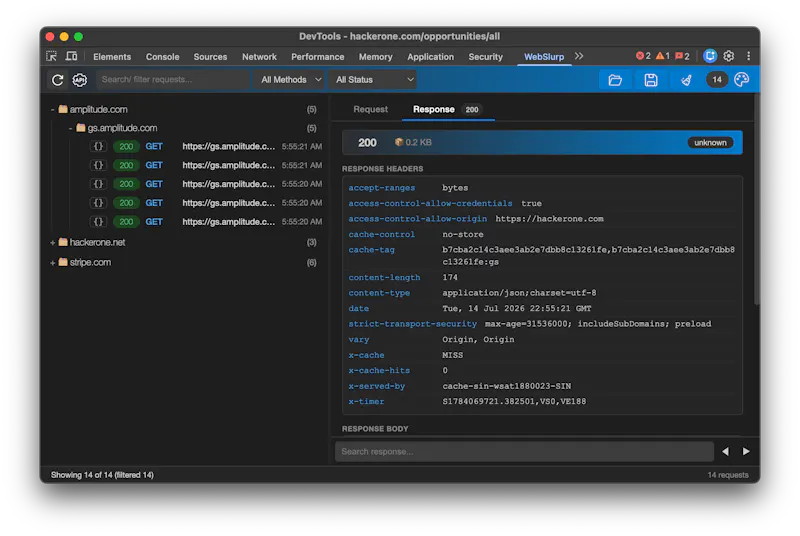The image size is (800, 536).
Task: Switch to the Console tab
Action: tap(162, 57)
